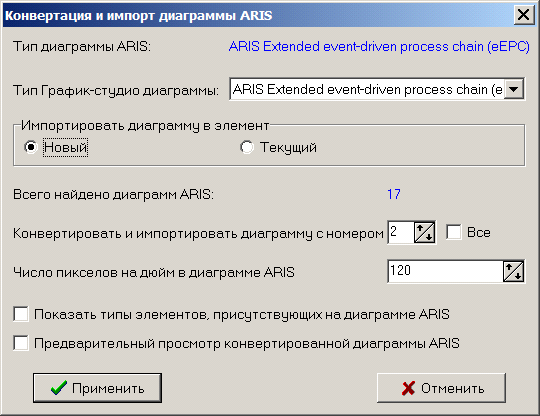
Task: Open the Тип График-студио диаграммы dropdown arrow
Action: [x=514, y=89]
